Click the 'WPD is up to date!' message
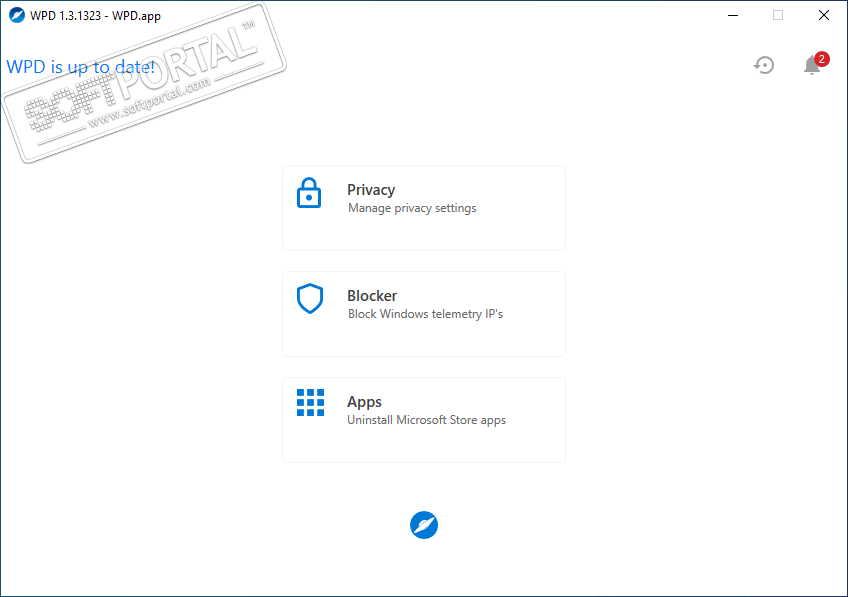848x597 pixels. [x=81, y=67]
